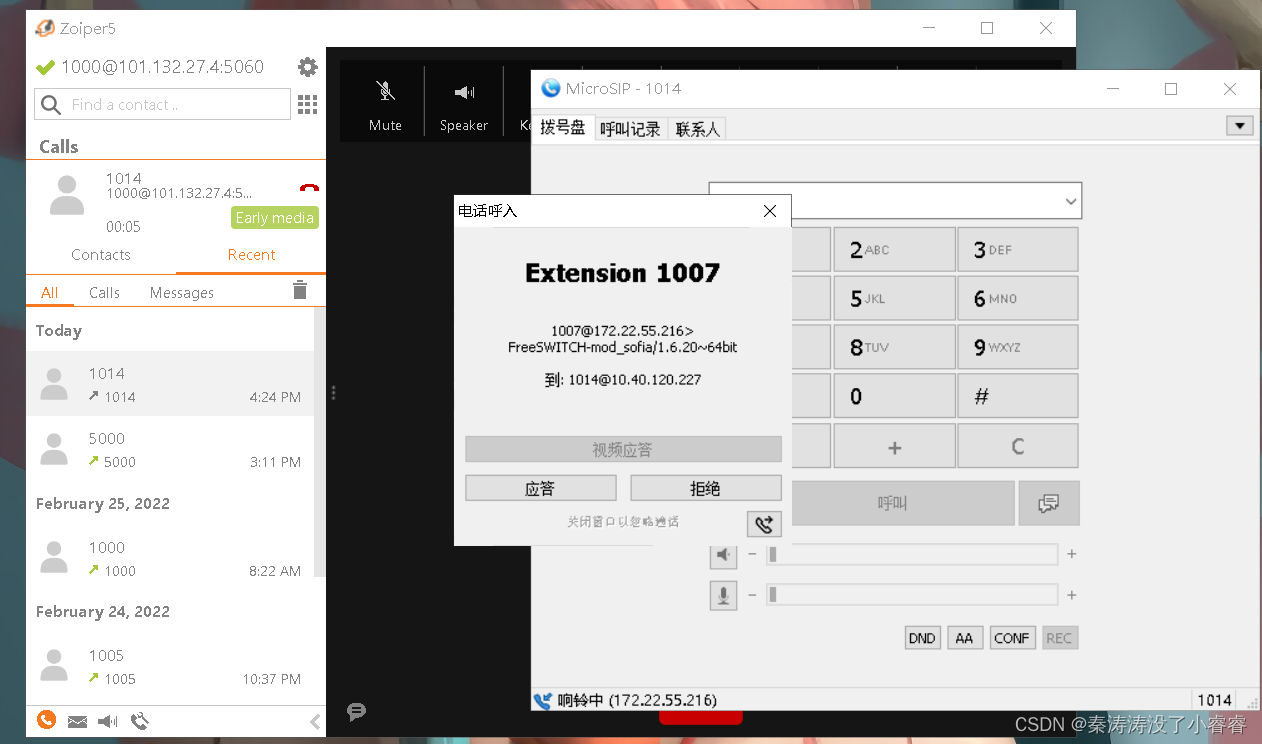Open the number entry dropdown in MicroSIP

[1070, 200]
